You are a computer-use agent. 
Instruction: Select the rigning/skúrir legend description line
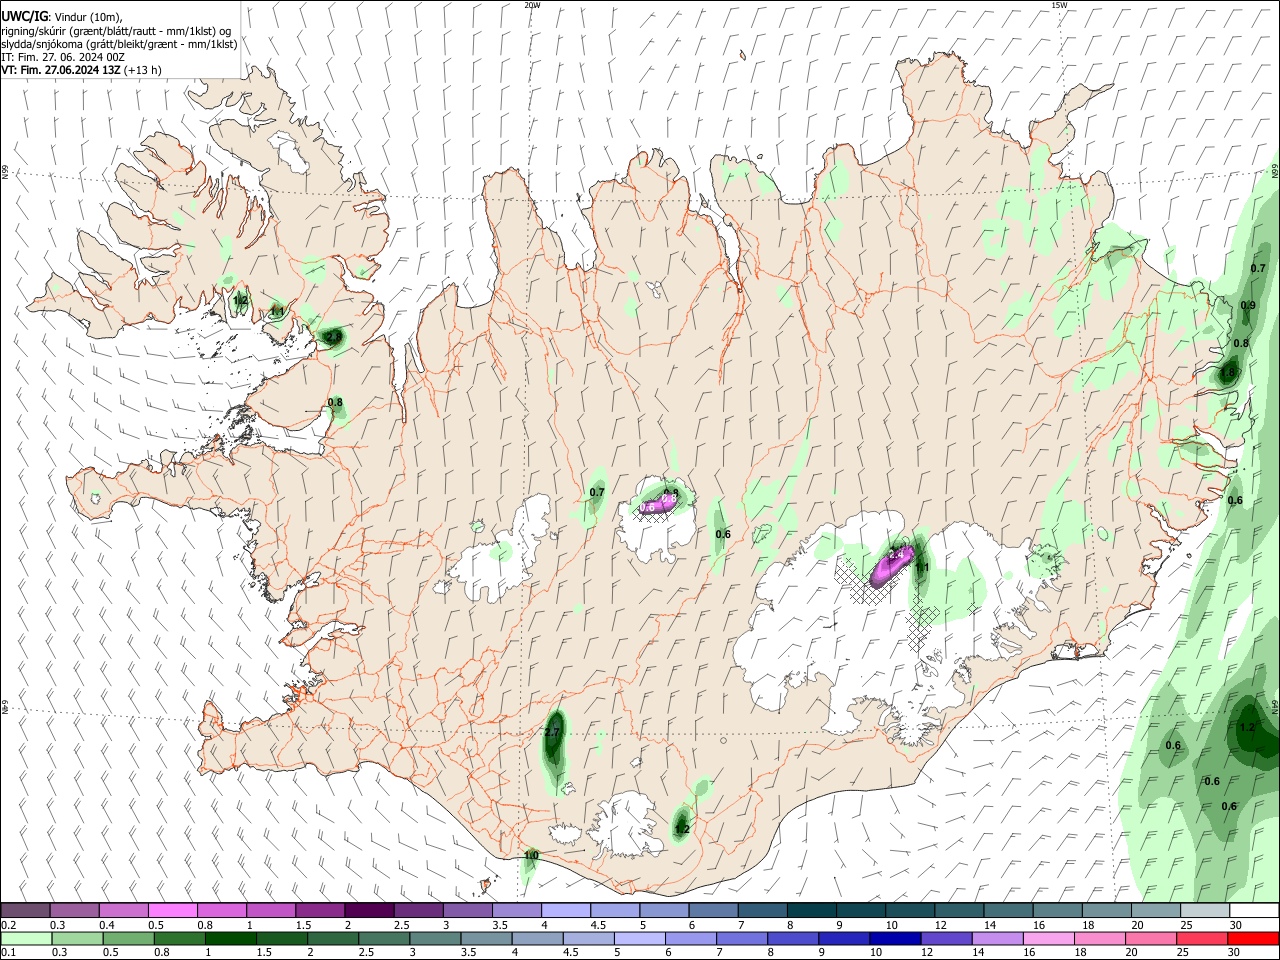[x=116, y=31]
